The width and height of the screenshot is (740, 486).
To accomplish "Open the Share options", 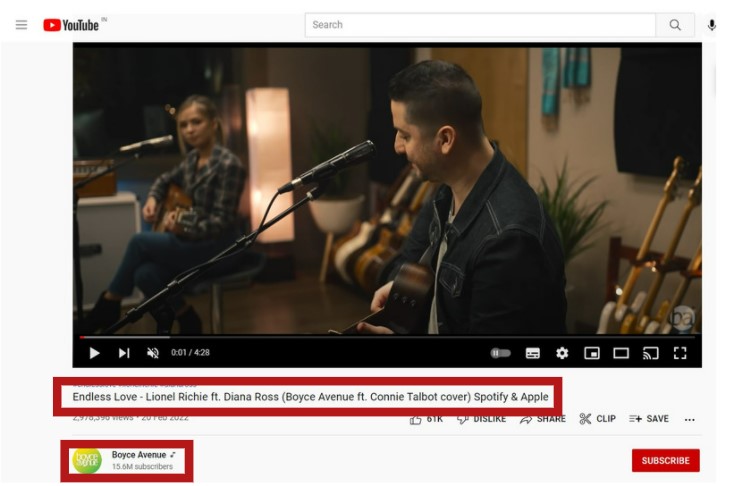I will [542, 419].
